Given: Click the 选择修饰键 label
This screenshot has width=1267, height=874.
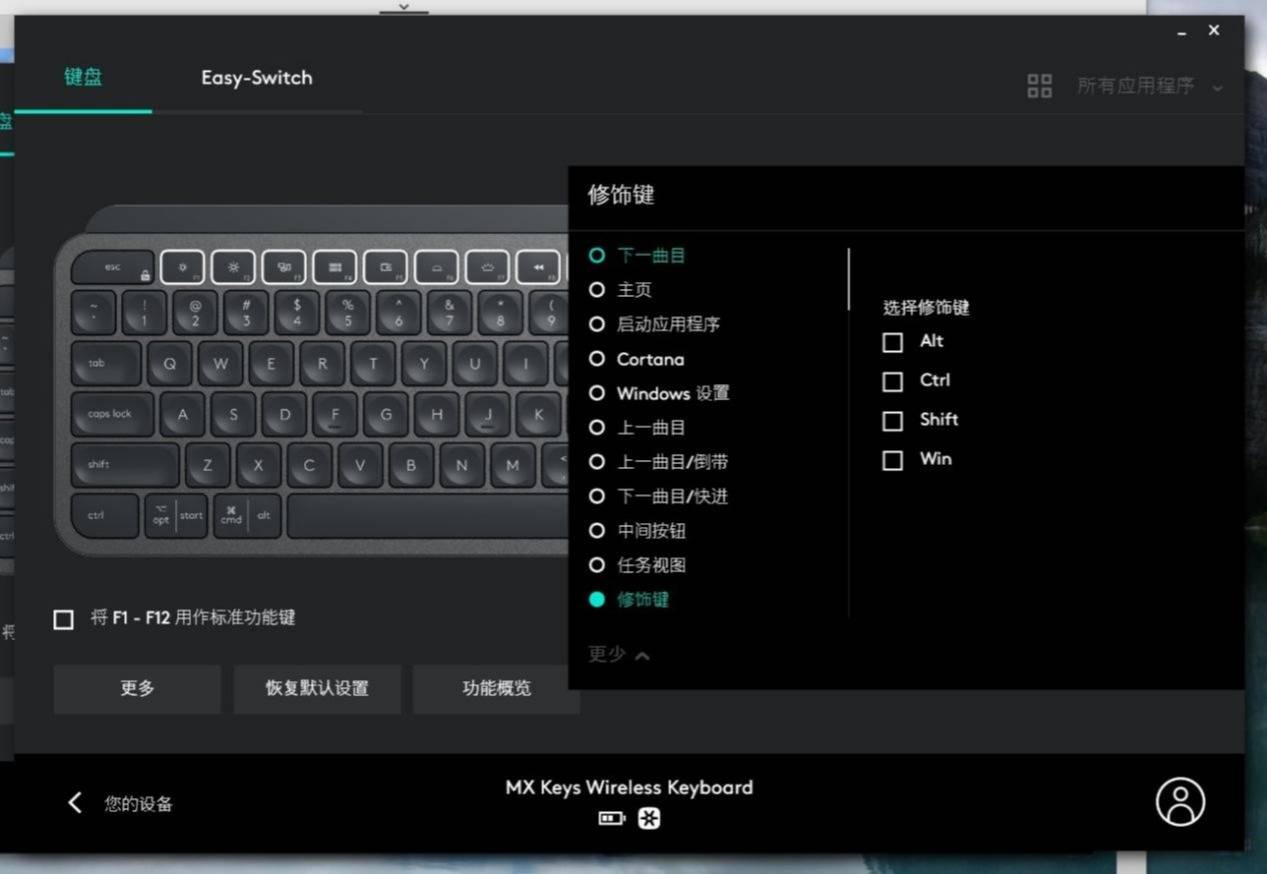Looking at the screenshot, I should click(x=926, y=307).
